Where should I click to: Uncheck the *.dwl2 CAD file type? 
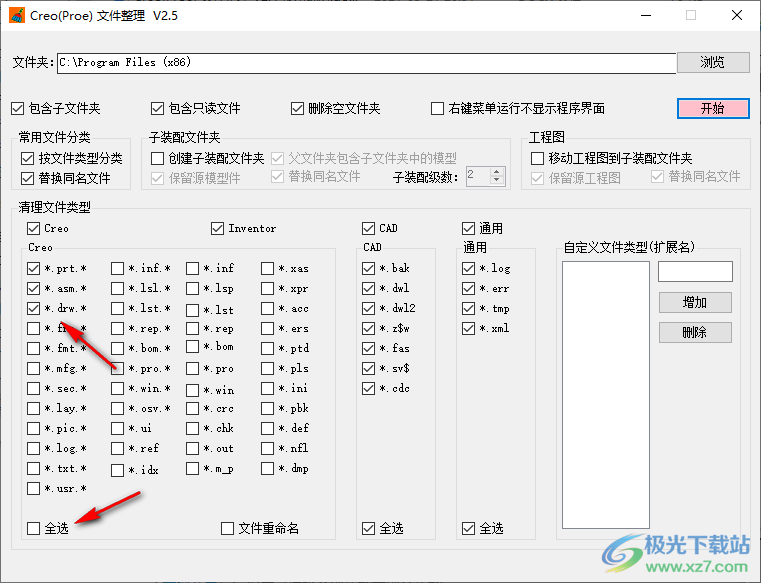[368, 308]
